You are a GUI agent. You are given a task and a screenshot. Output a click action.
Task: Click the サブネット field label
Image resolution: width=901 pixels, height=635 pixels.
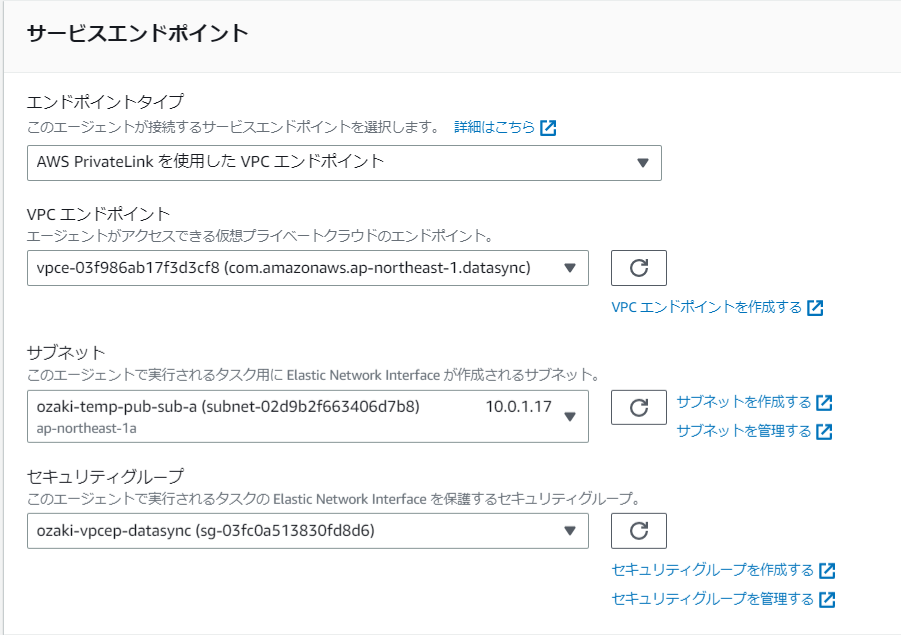coord(66,352)
